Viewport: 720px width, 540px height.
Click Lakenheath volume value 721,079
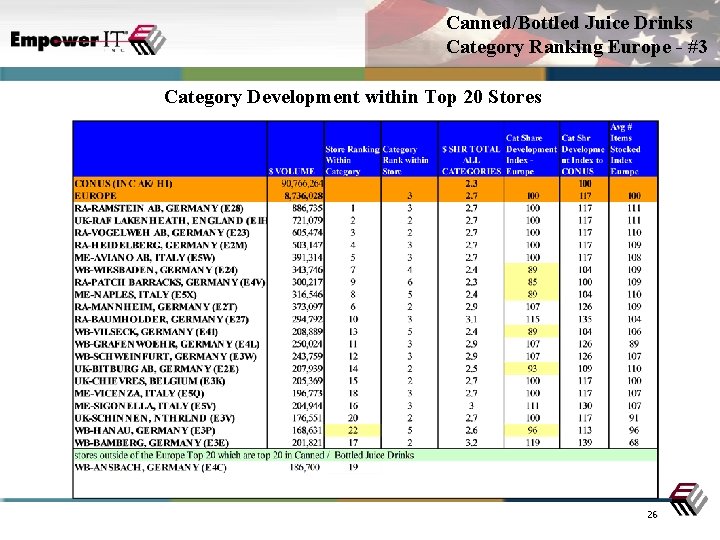coord(308,220)
